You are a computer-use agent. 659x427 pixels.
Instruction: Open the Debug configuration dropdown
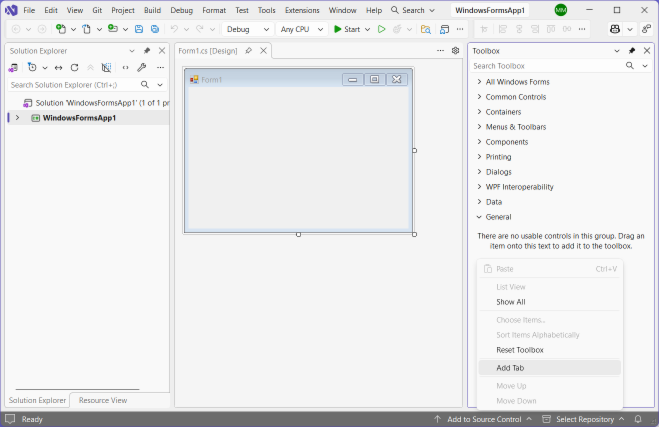point(247,29)
